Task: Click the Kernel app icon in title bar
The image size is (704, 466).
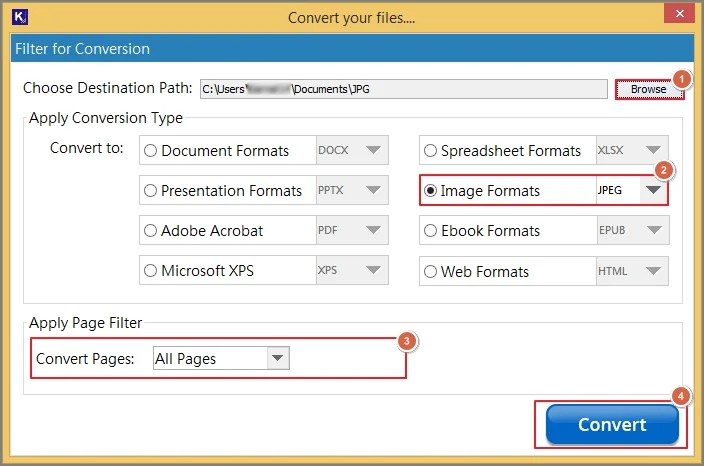Action: [x=20, y=17]
